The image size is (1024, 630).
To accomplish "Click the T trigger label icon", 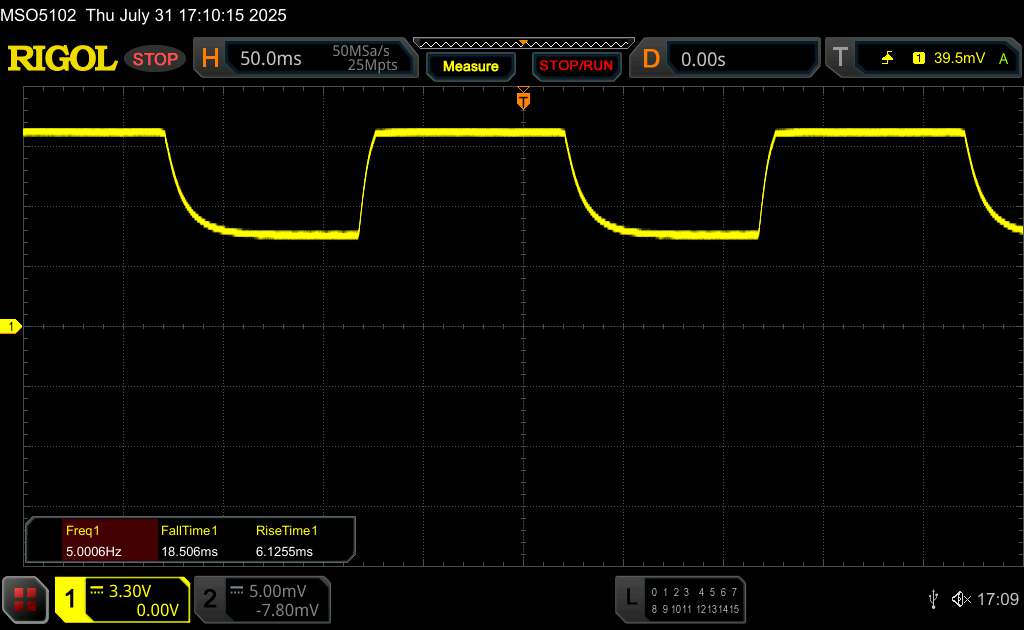I will pyautogui.click(x=840, y=57).
